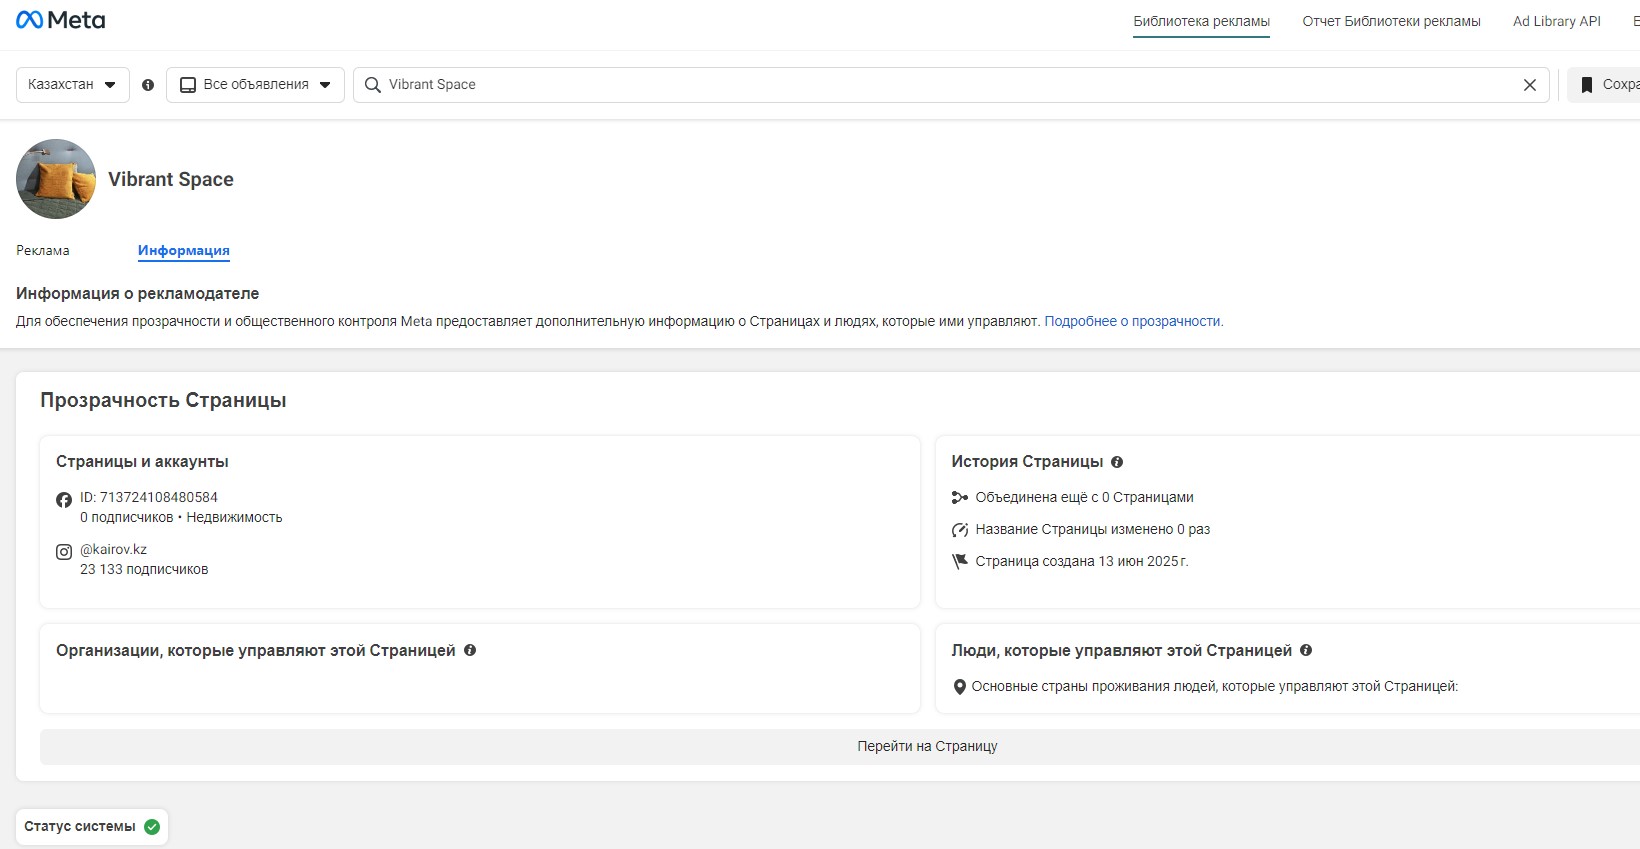Click the Vibrant Space profile picture

(56, 179)
